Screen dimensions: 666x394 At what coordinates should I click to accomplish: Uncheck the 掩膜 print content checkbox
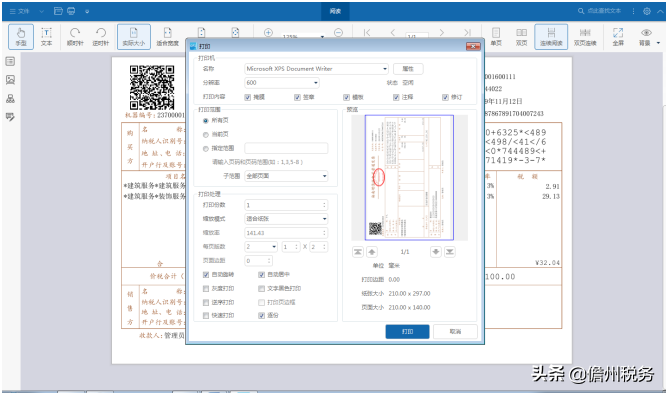248,97
